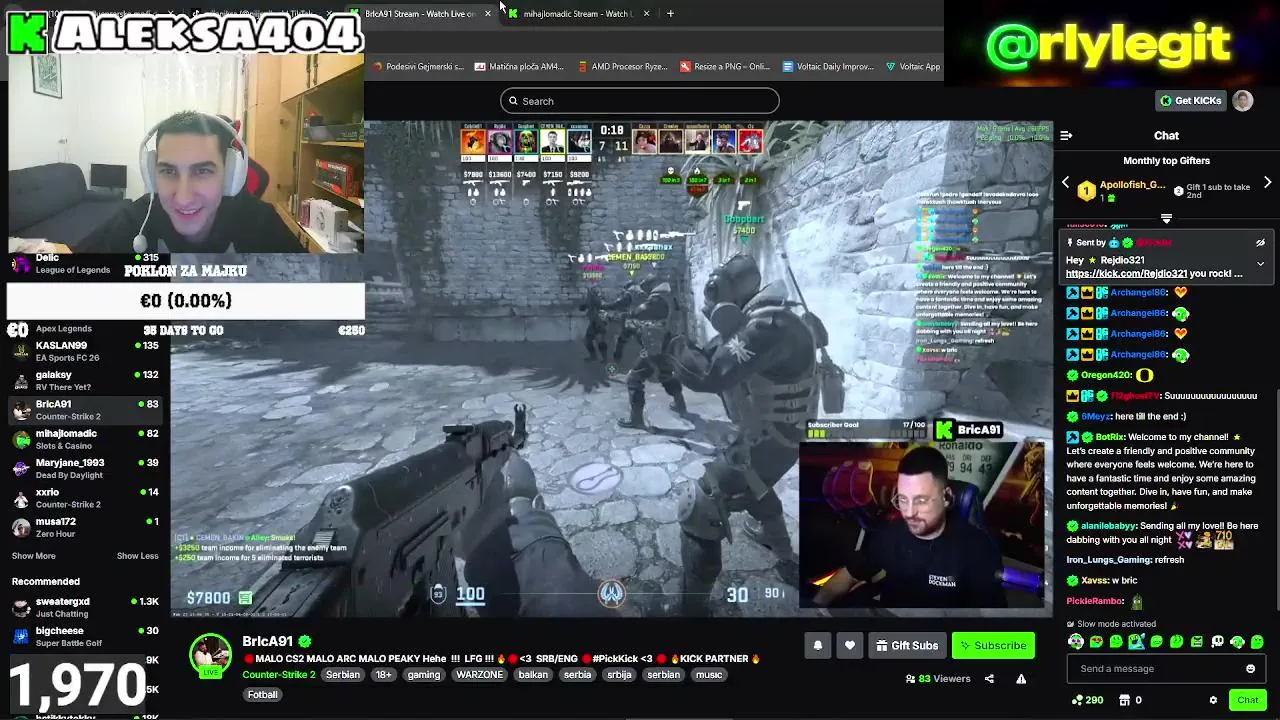The height and width of the screenshot is (720, 1280).
Task: Open Resize a PNG bookmark
Action: click(x=725, y=67)
